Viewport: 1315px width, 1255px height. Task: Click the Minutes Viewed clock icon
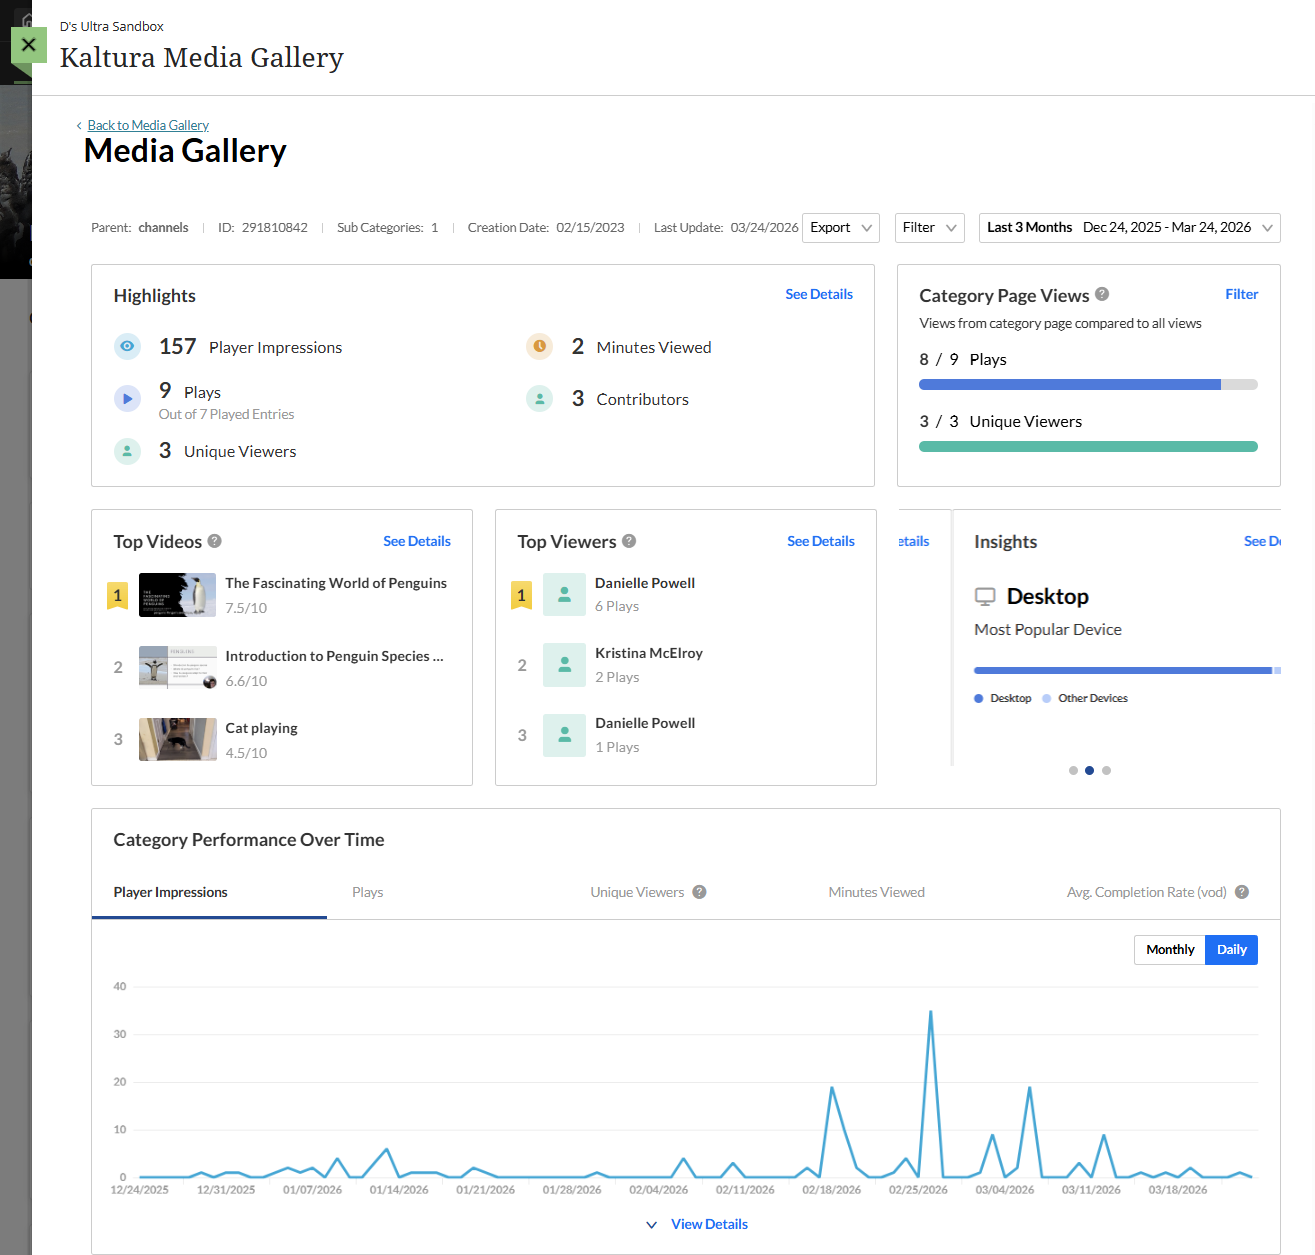pyautogui.click(x=540, y=346)
